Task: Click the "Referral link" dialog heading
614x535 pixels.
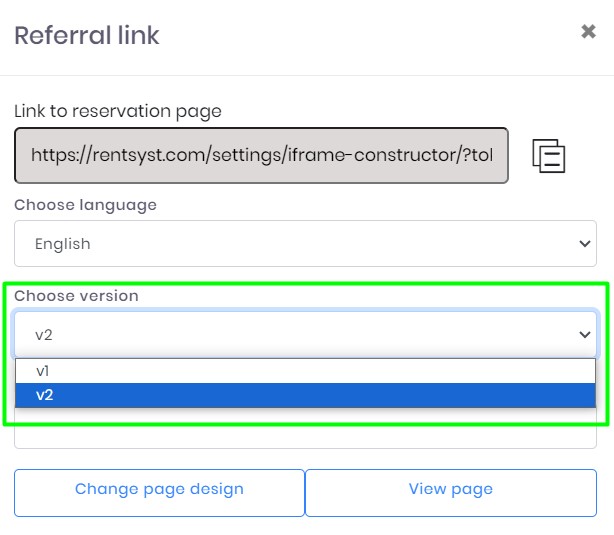Action: point(86,36)
